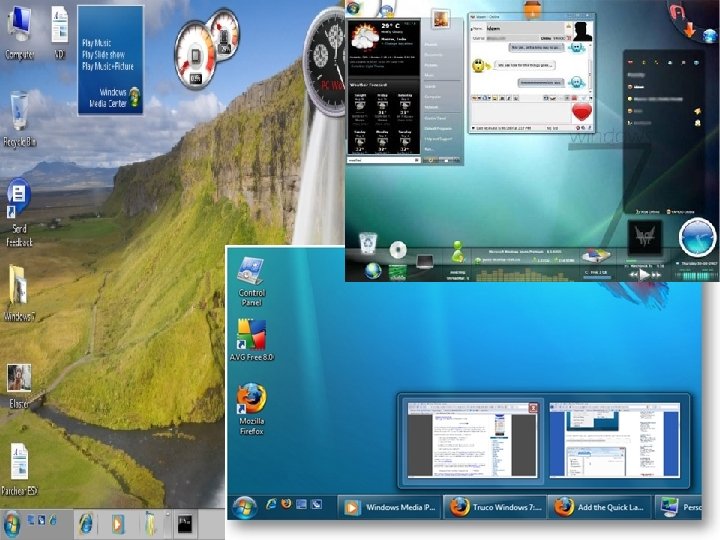Close the left preview thumbnail

tap(533, 407)
